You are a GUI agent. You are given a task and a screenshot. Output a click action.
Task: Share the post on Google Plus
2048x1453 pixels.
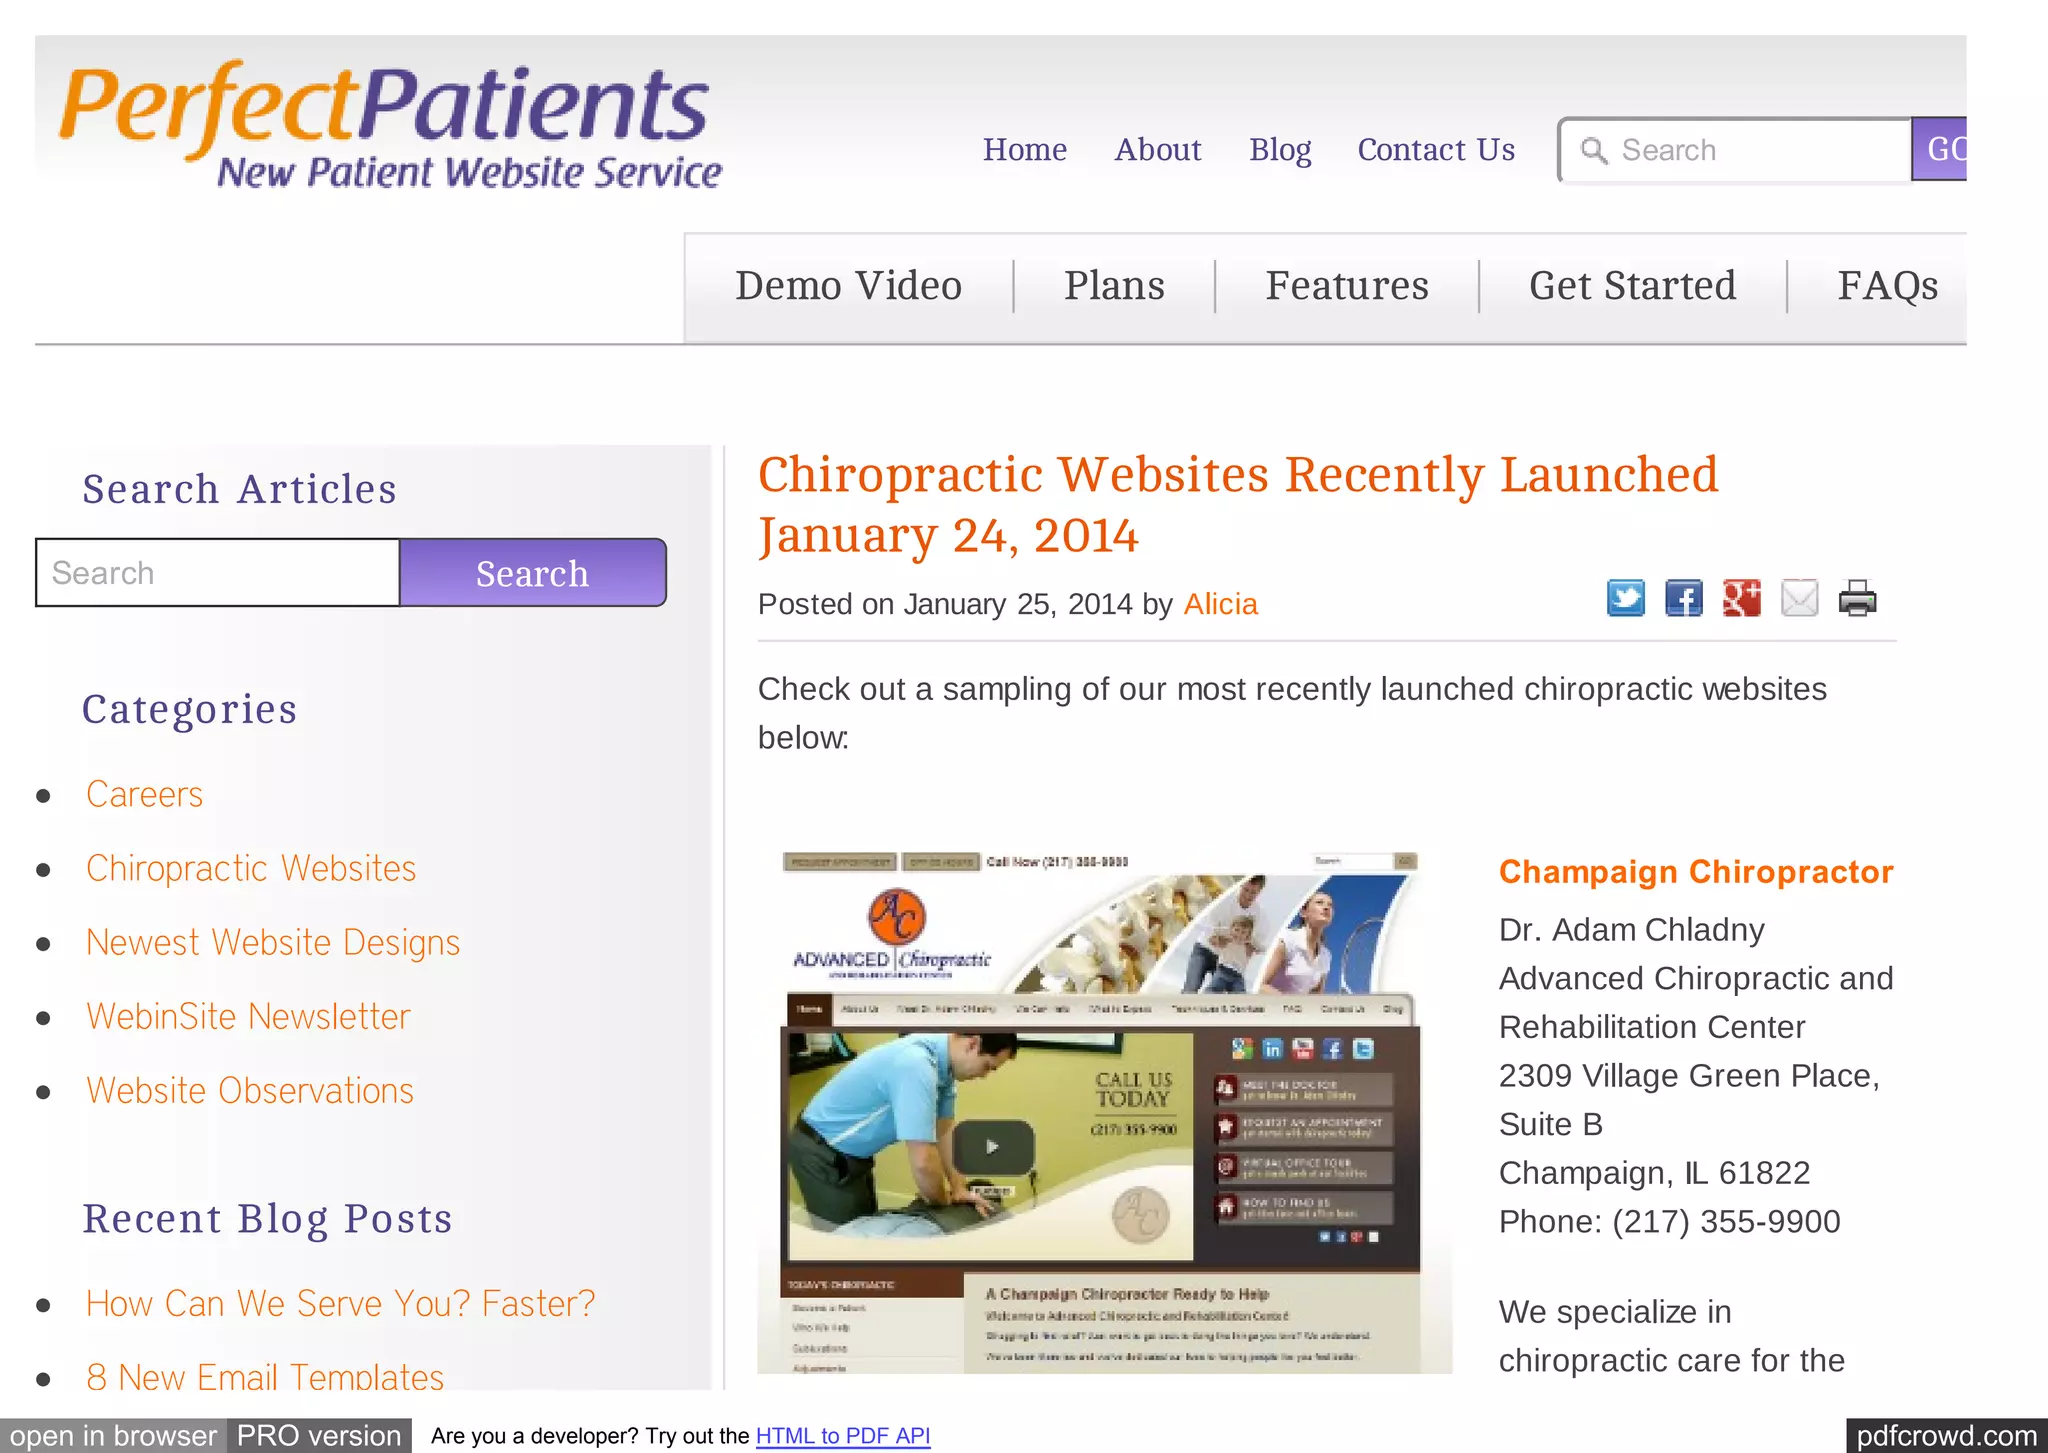click(1742, 598)
